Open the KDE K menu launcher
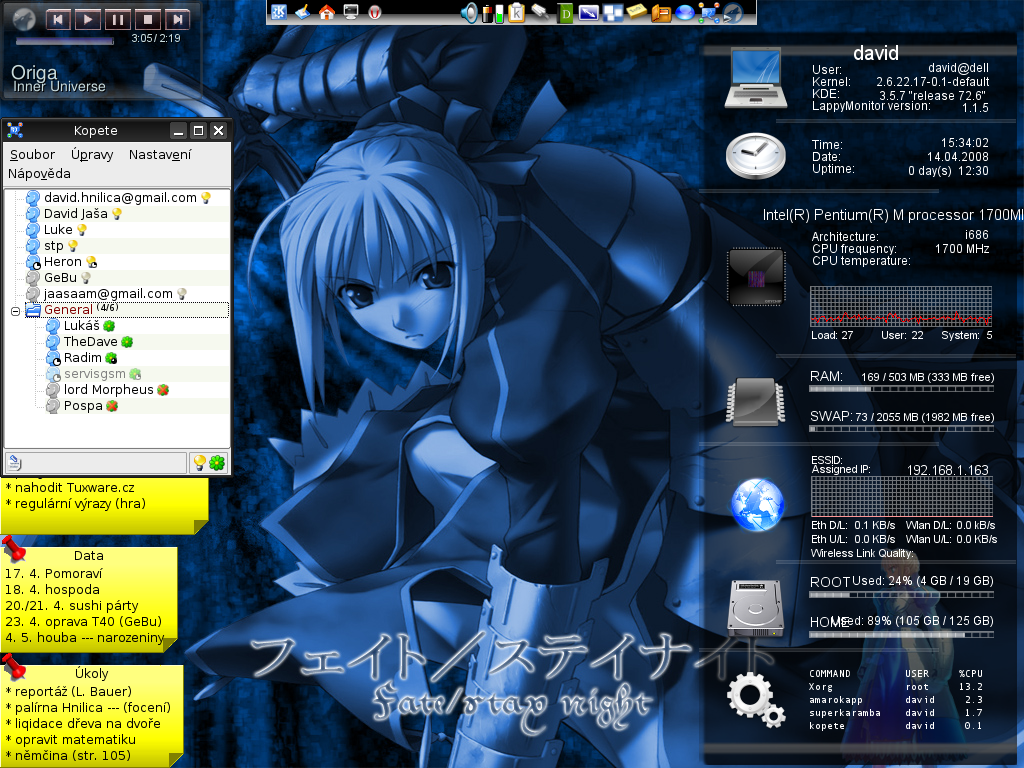 pos(279,12)
